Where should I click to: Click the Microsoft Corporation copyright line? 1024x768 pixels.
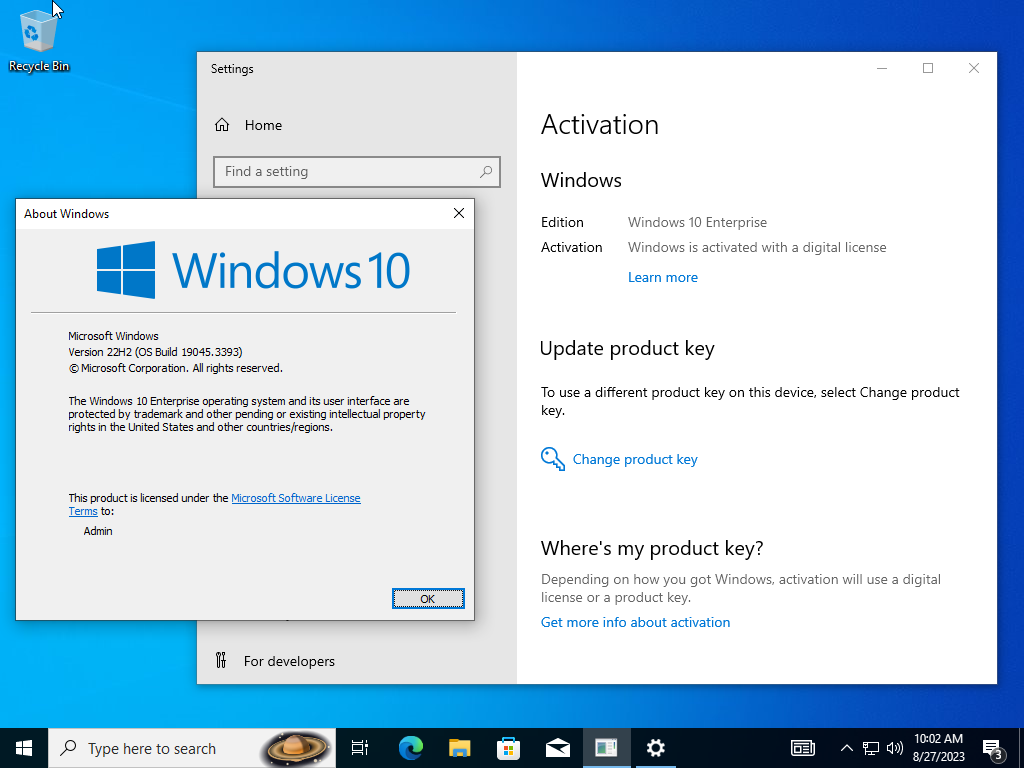176,368
